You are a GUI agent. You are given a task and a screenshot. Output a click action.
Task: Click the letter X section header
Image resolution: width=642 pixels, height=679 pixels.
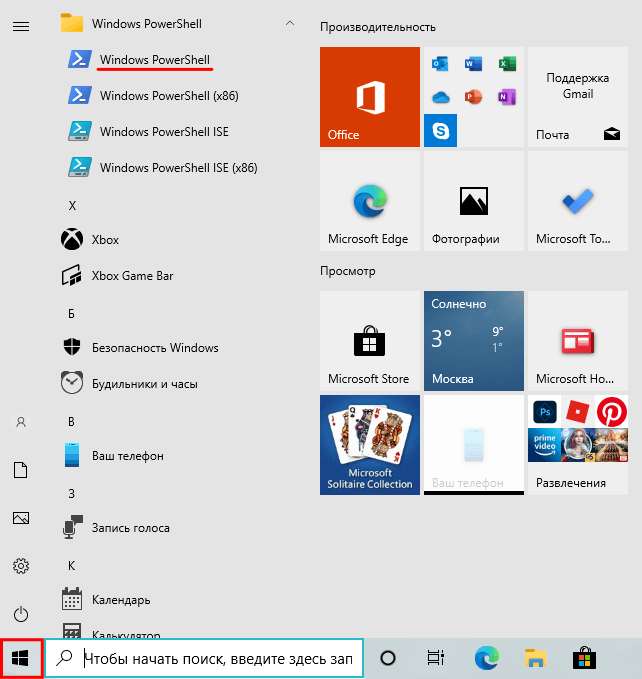[72, 205]
